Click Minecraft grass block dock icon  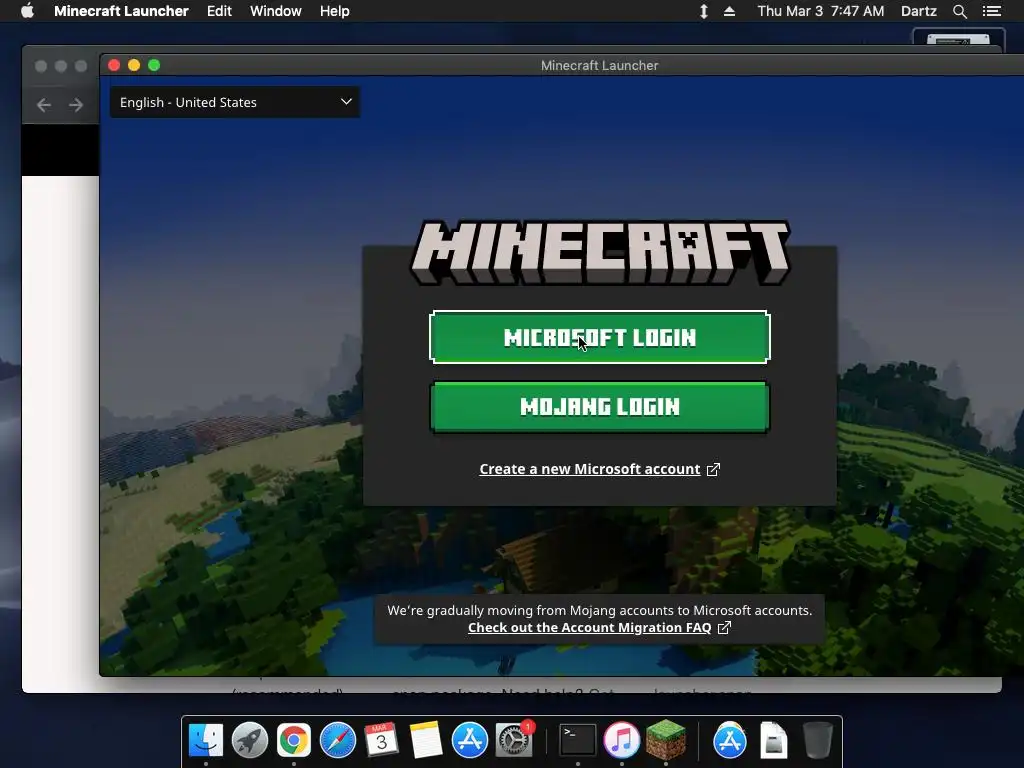coord(665,739)
